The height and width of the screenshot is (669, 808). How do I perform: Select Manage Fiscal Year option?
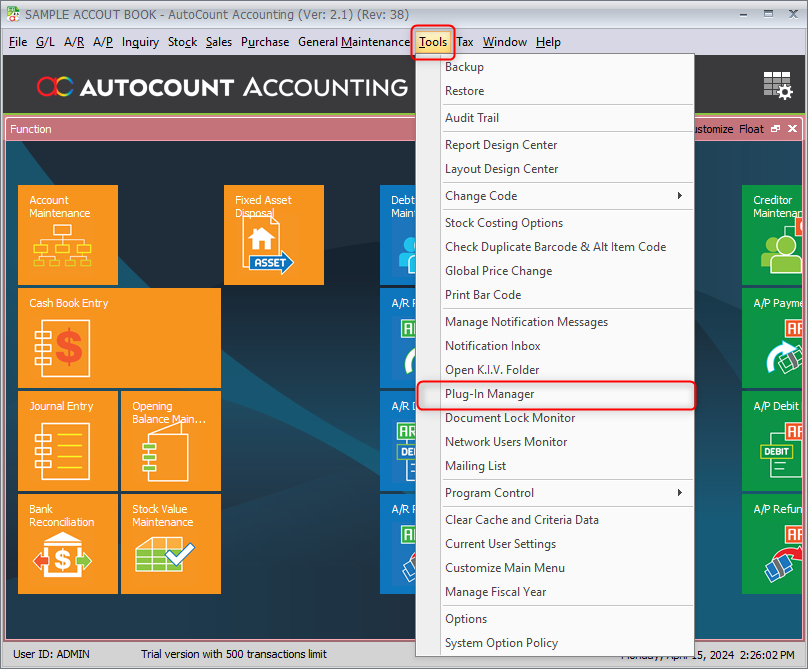(x=496, y=592)
